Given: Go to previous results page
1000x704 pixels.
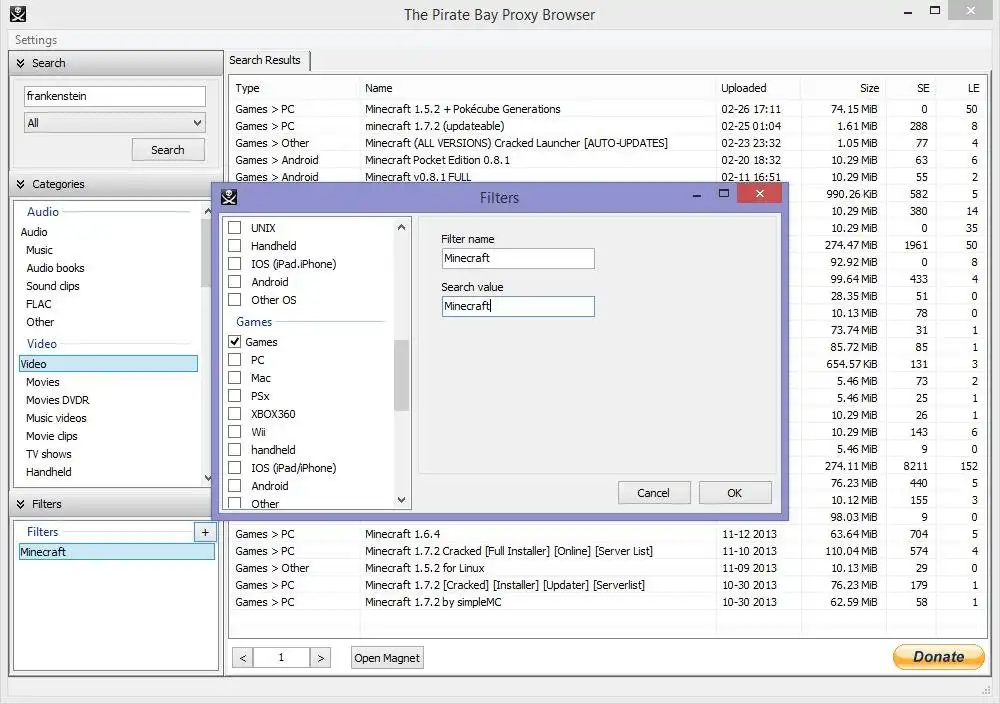Looking at the screenshot, I should 242,657.
